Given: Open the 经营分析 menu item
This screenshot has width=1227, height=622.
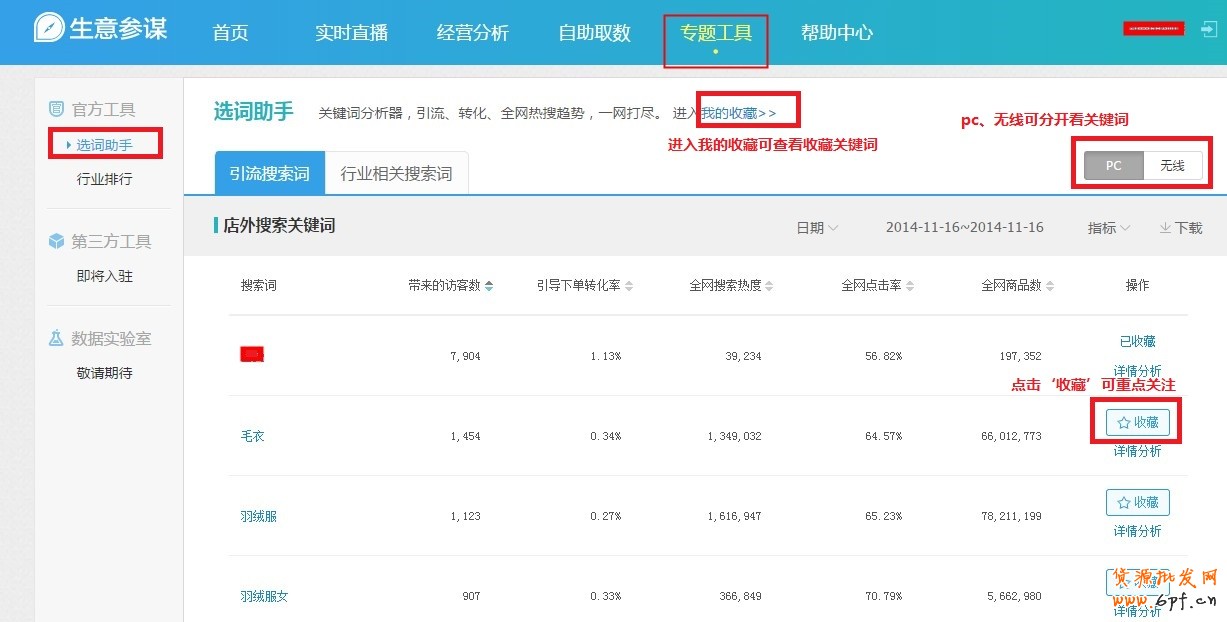Looking at the screenshot, I should pos(472,33).
